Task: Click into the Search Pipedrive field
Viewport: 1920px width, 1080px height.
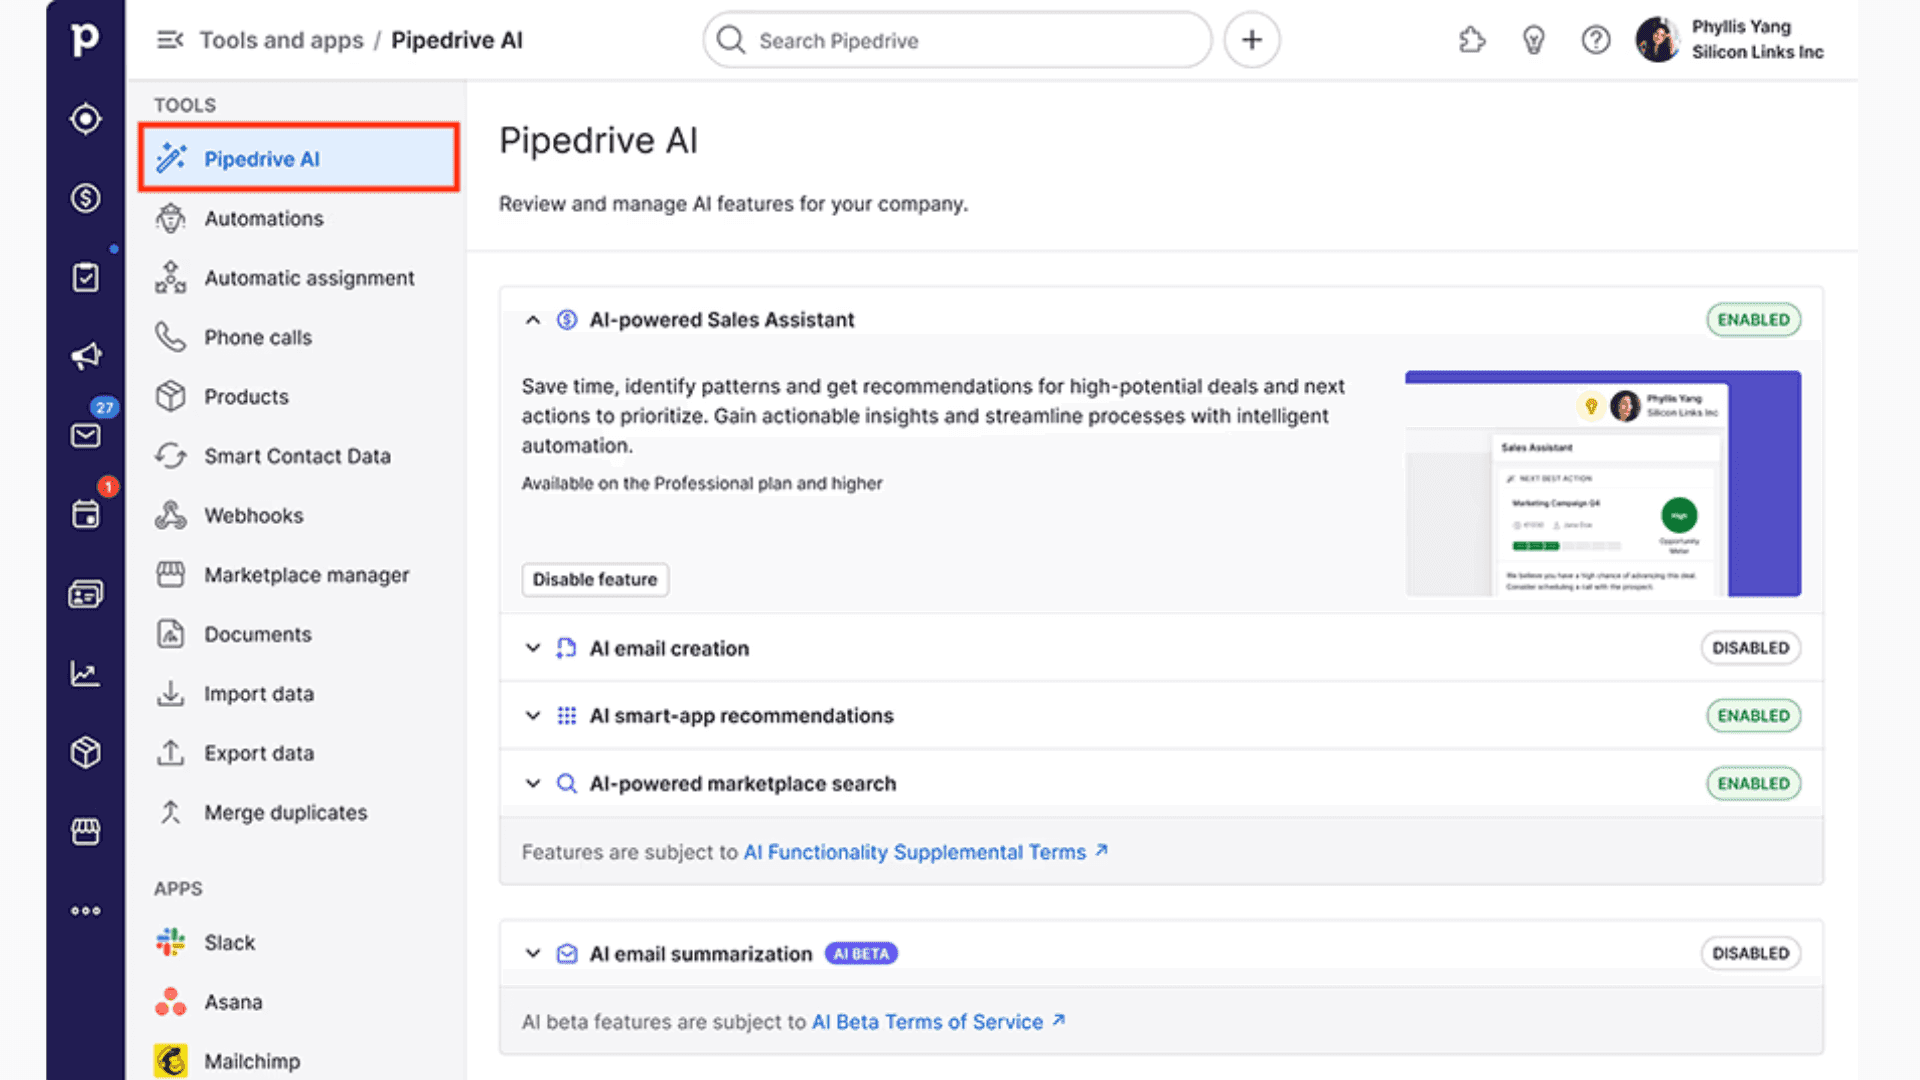Action: click(957, 40)
